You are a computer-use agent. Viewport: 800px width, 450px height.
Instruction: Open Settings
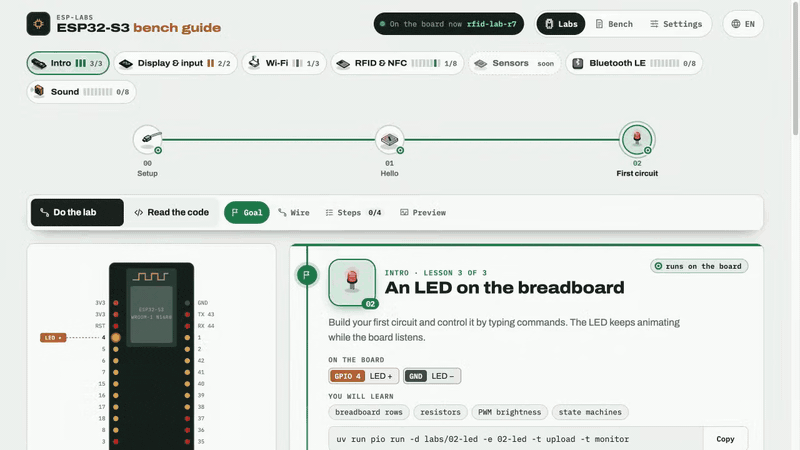(x=676, y=24)
